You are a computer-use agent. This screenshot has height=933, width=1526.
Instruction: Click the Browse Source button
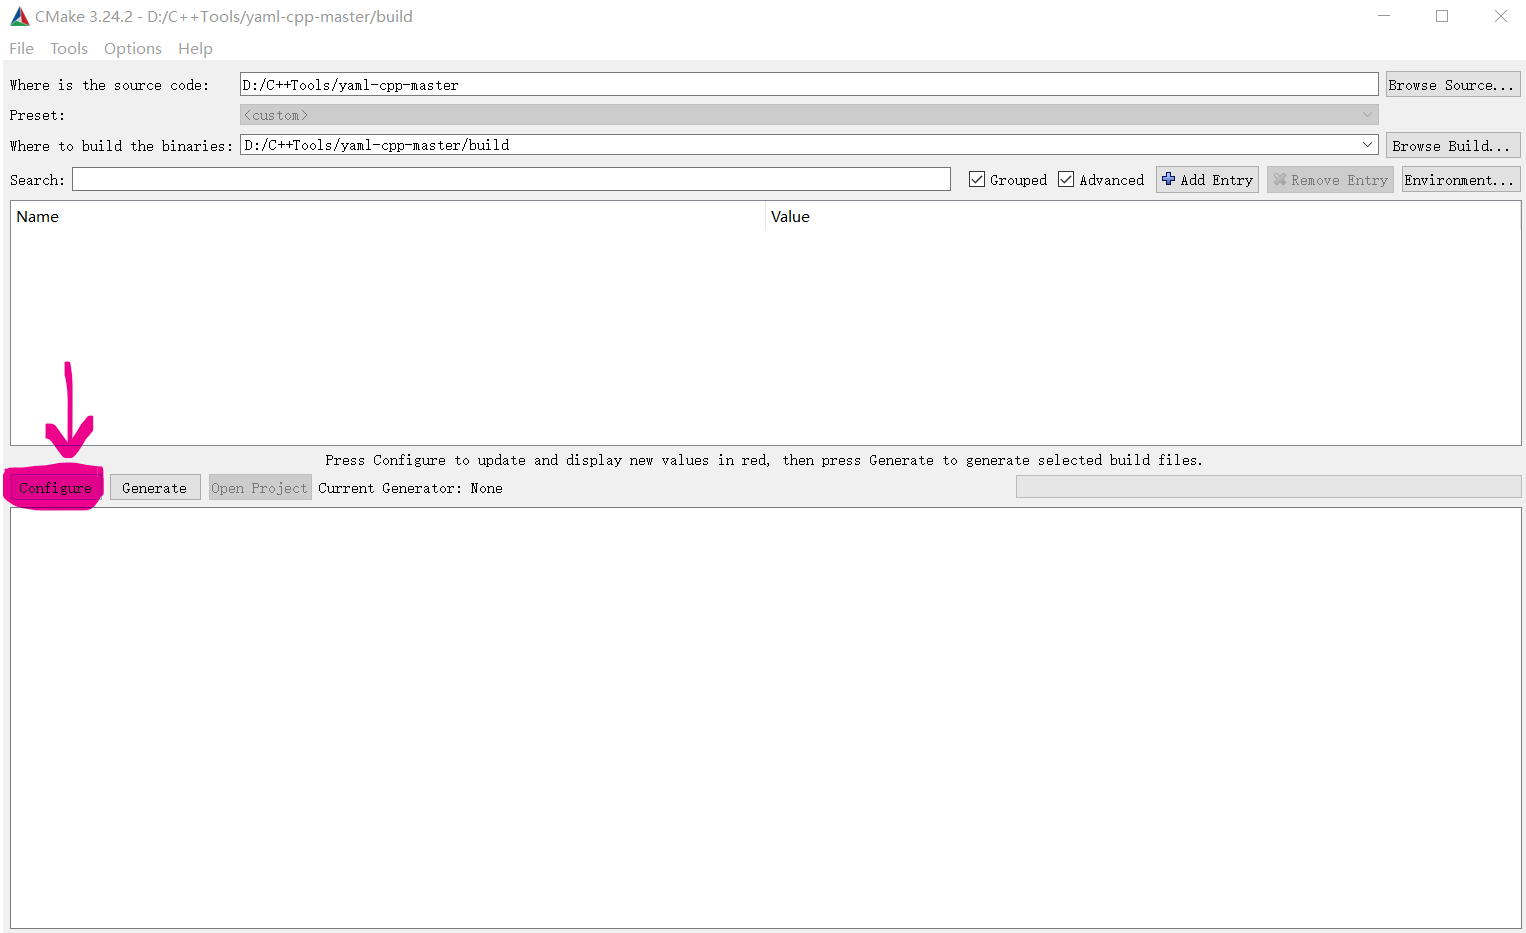point(1452,84)
